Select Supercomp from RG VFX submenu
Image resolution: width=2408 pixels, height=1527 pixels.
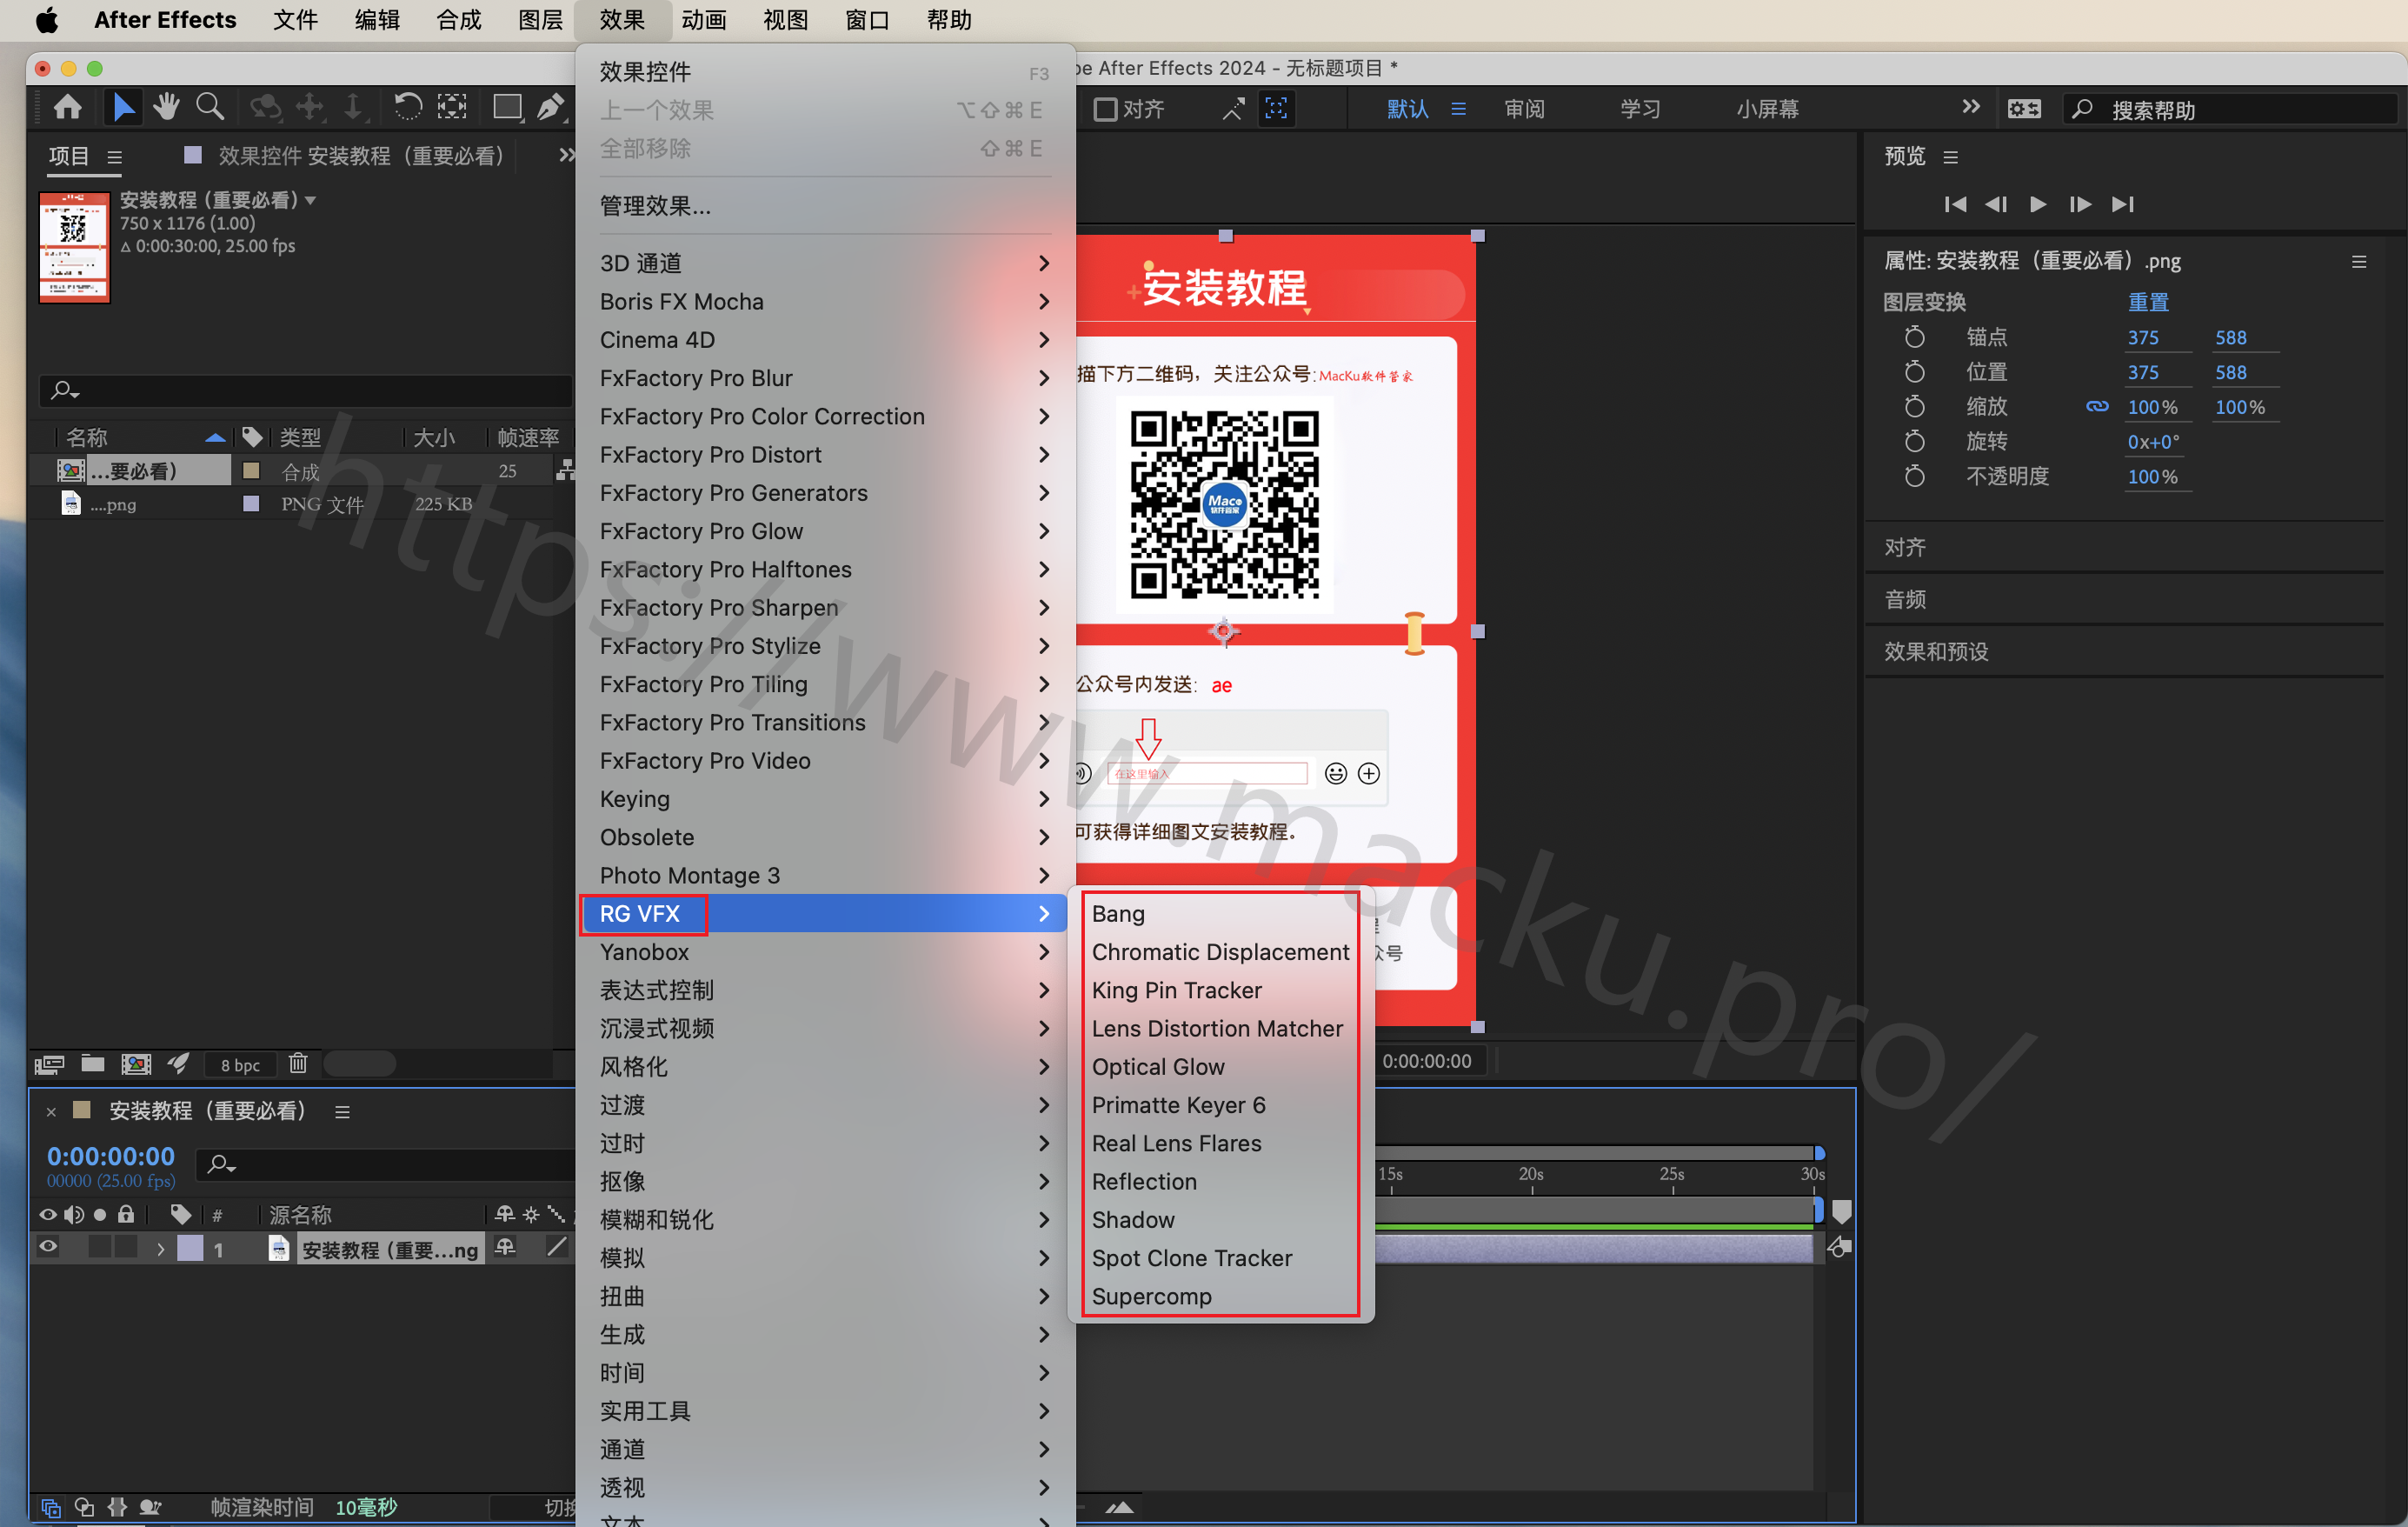[1220, 1296]
